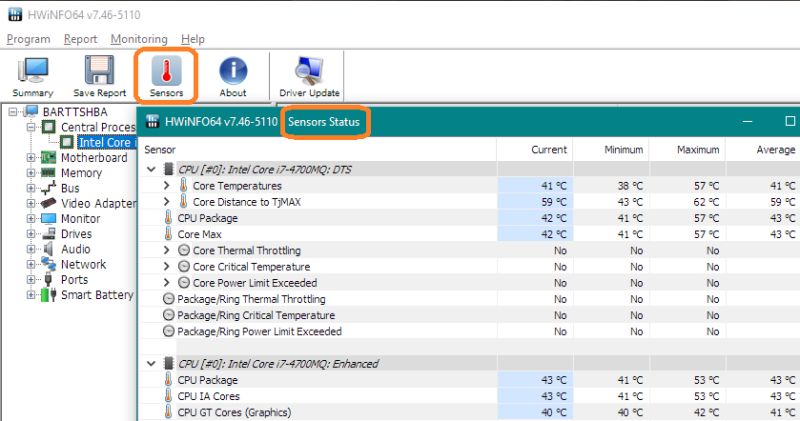Select the Network tree icon
Screen dimensions: 800x421
[48, 264]
